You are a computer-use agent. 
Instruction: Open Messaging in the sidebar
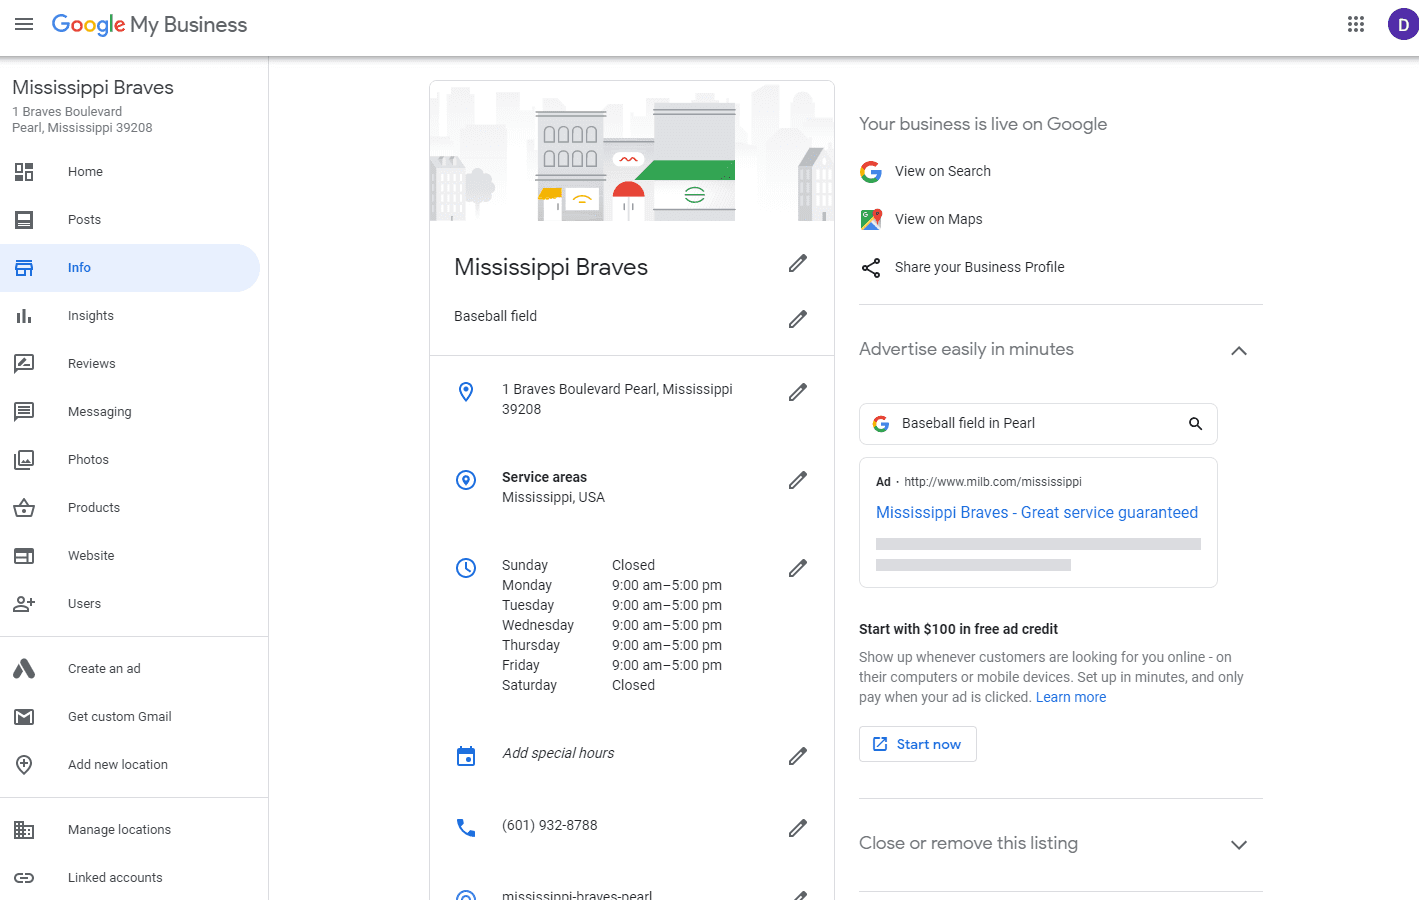130,412
